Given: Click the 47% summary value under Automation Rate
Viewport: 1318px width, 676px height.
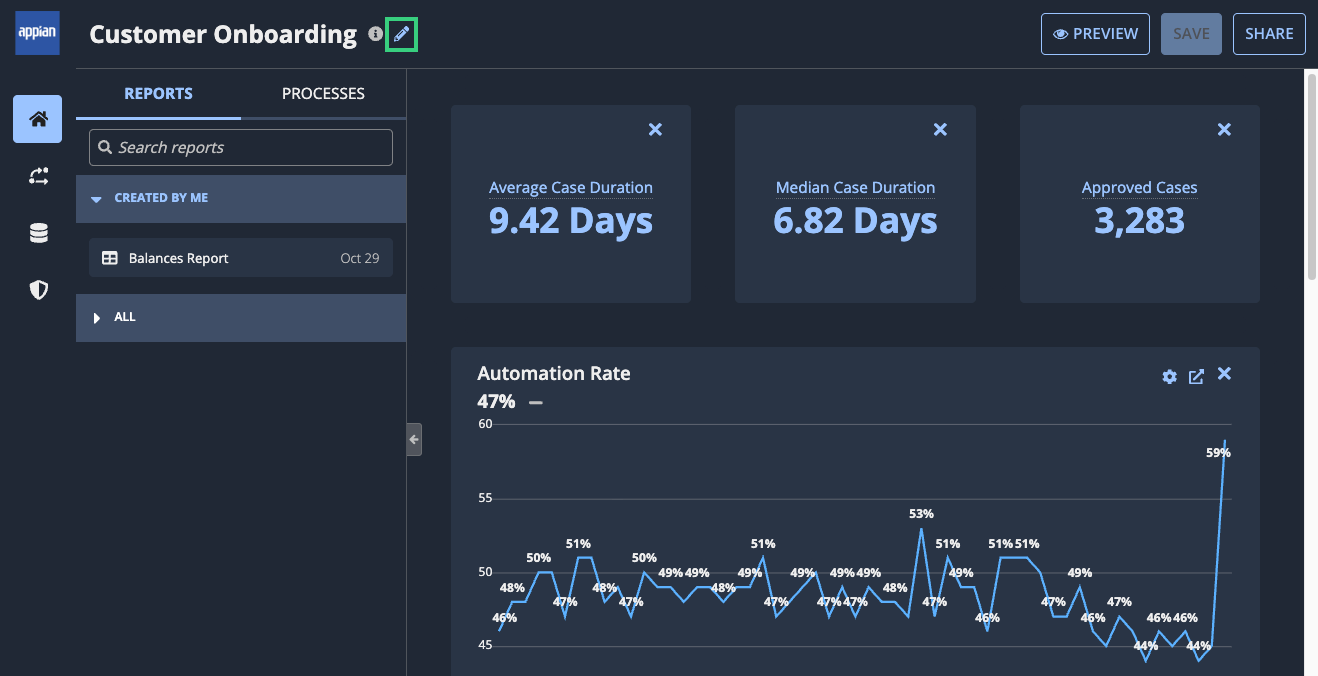Looking at the screenshot, I should pos(496,401).
